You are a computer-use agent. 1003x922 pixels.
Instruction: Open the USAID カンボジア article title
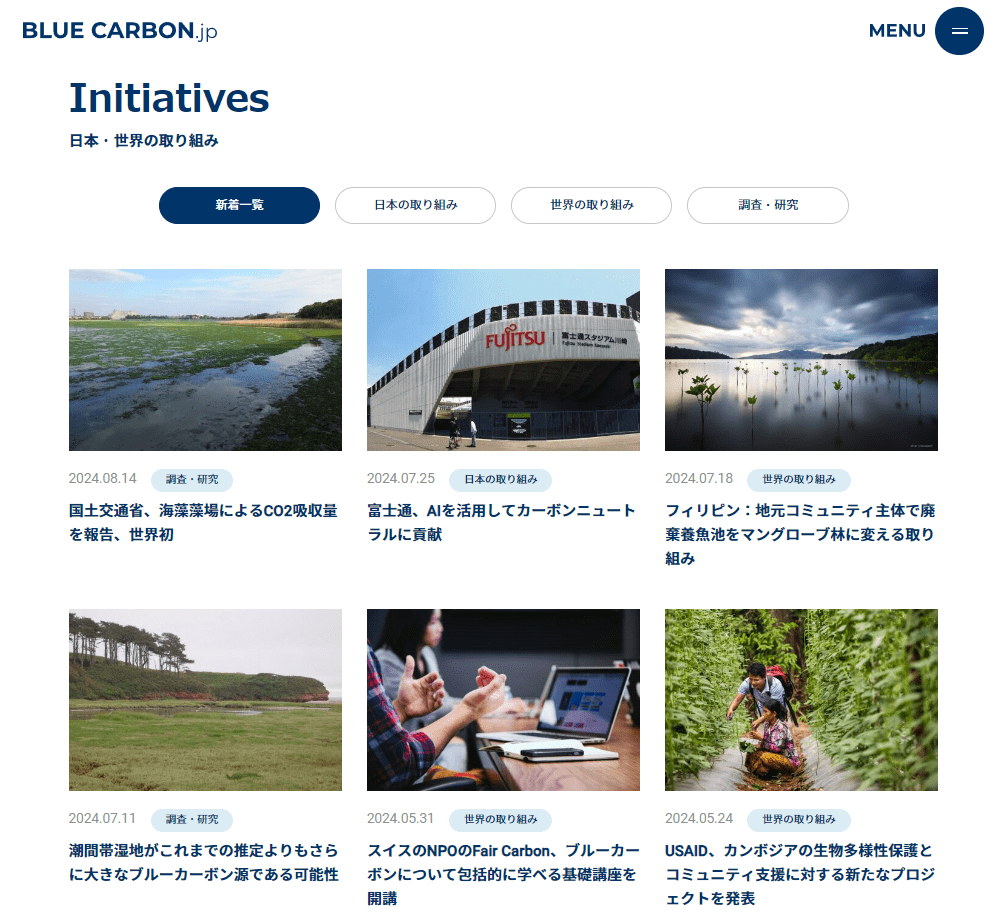tap(800, 875)
